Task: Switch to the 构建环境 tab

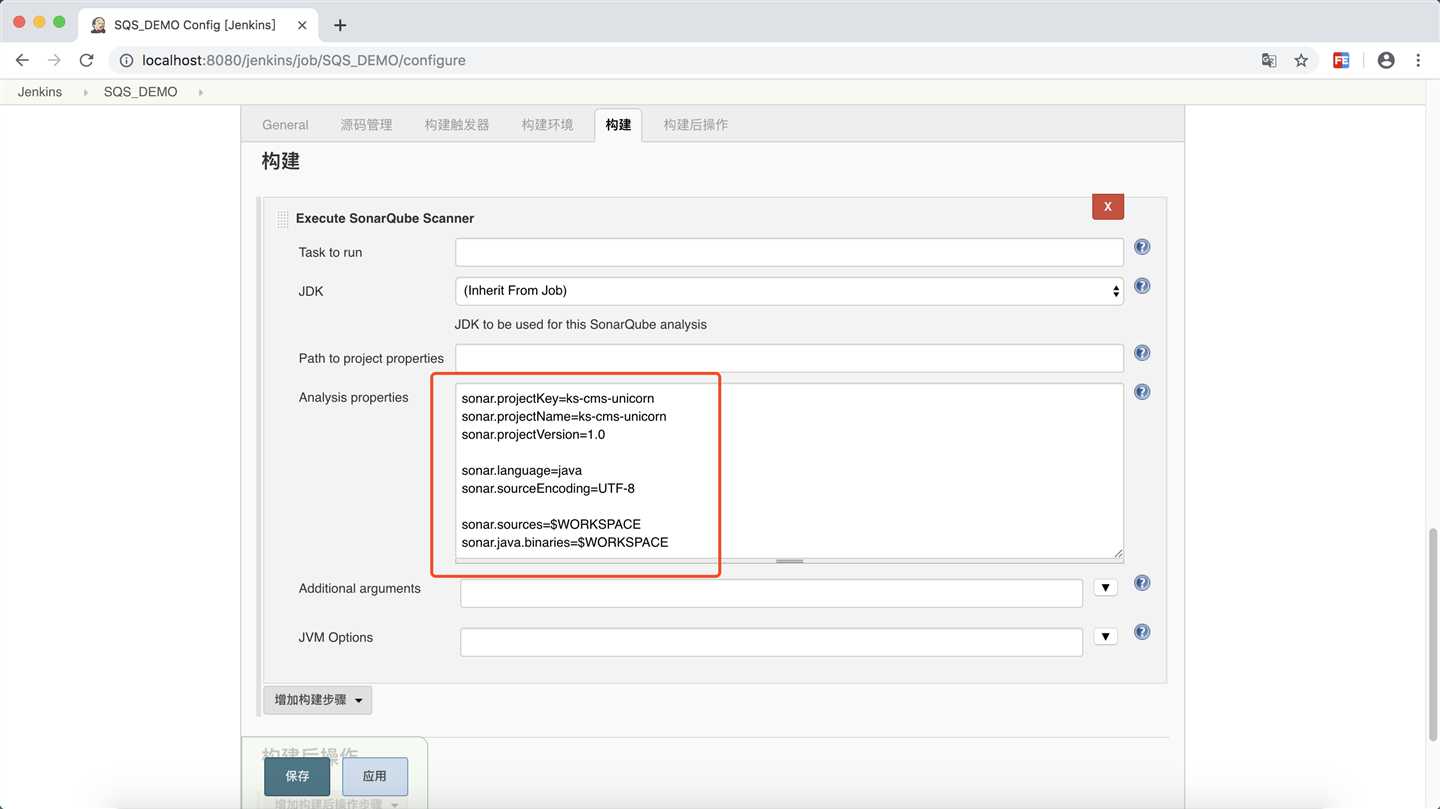Action: [547, 125]
